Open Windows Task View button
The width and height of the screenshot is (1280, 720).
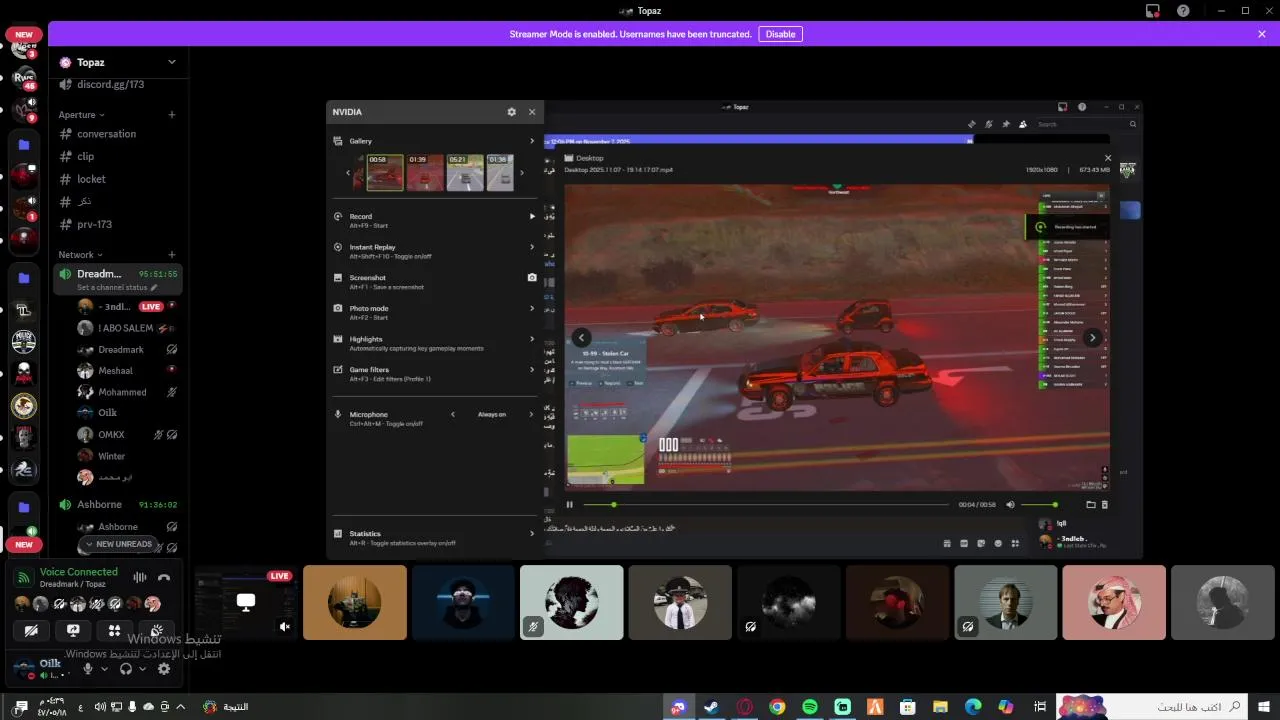1039,707
